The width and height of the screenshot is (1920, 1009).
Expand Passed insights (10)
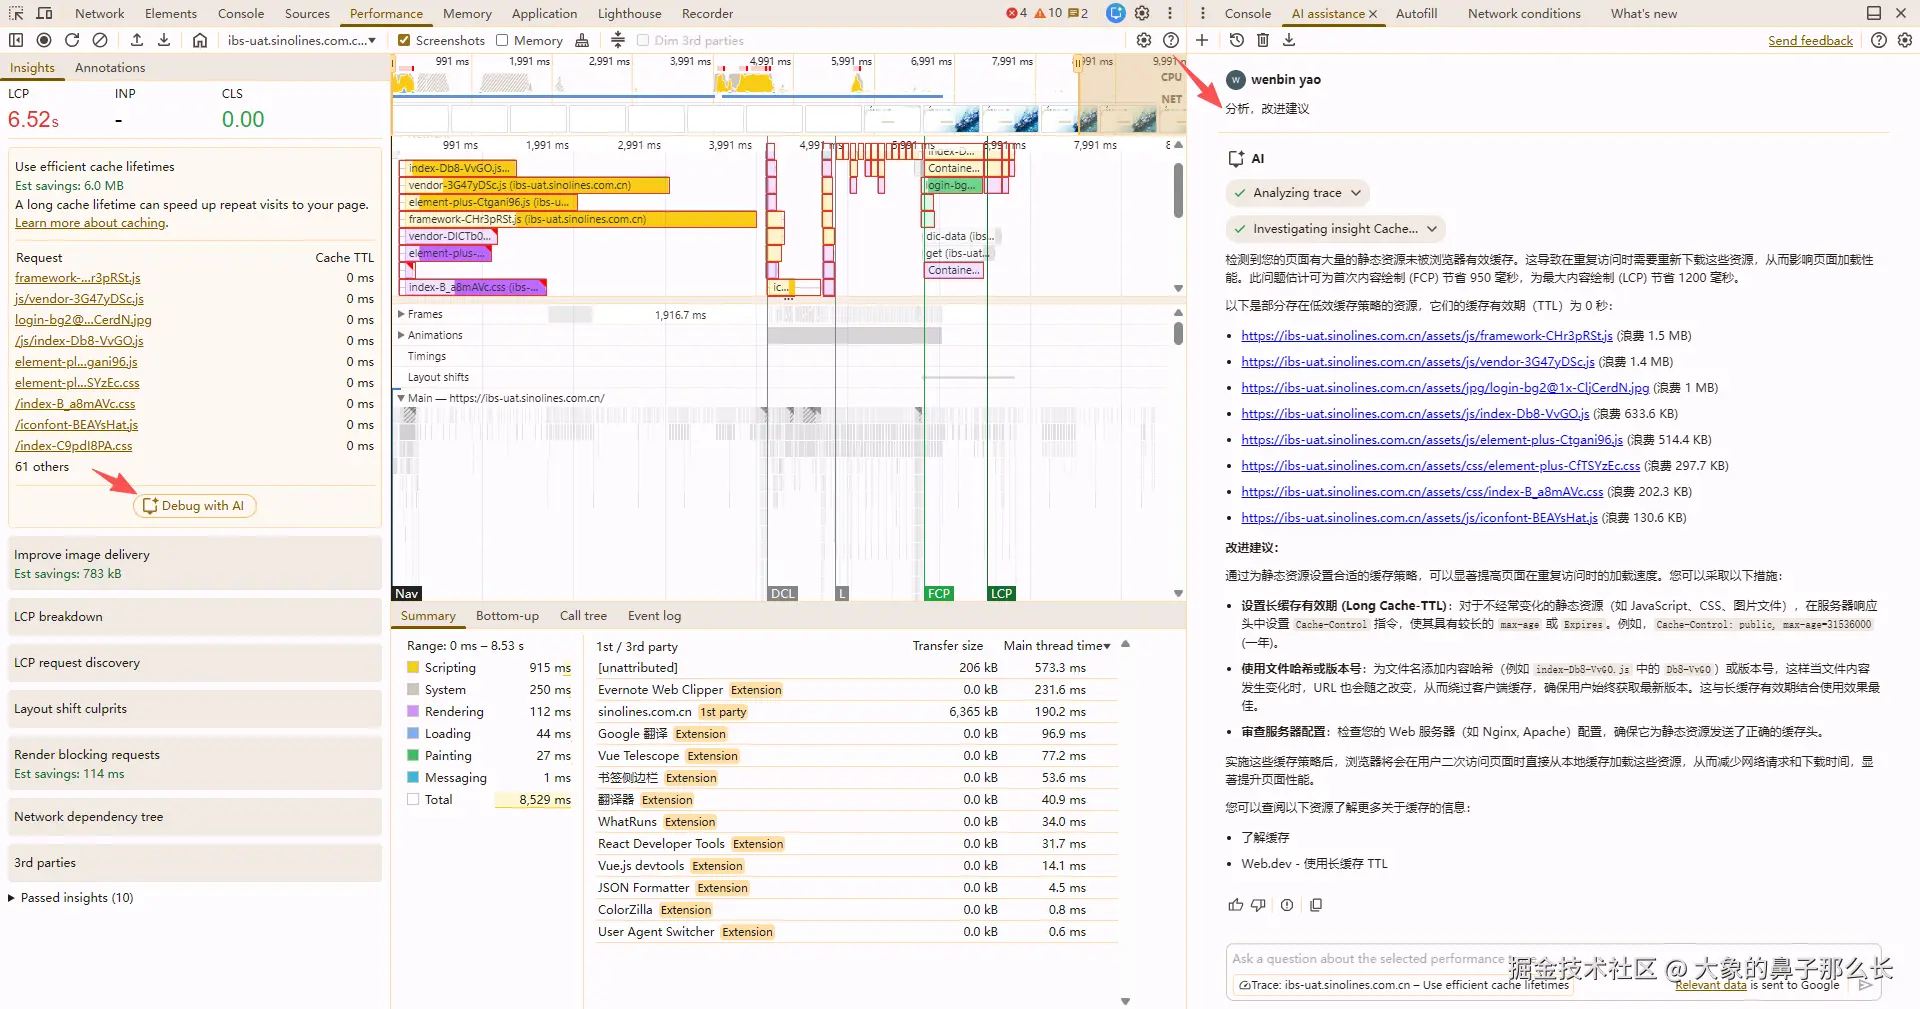[x=70, y=898]
